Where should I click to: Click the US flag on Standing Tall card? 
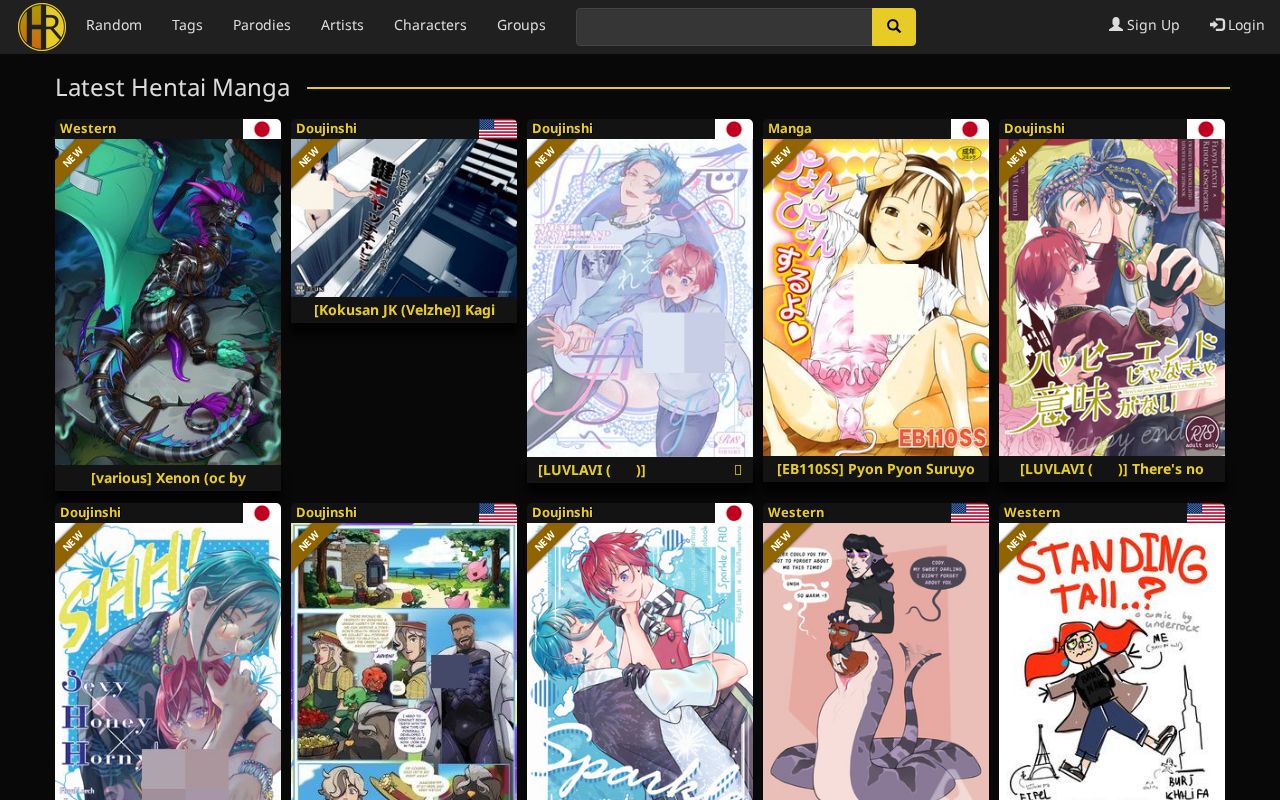1206,513
